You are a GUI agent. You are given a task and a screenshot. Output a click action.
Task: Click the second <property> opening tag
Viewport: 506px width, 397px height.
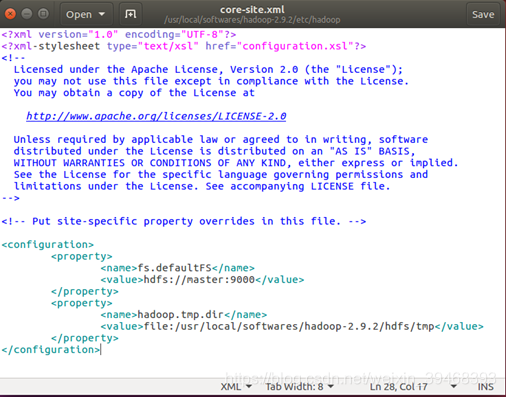click(82, 303)
